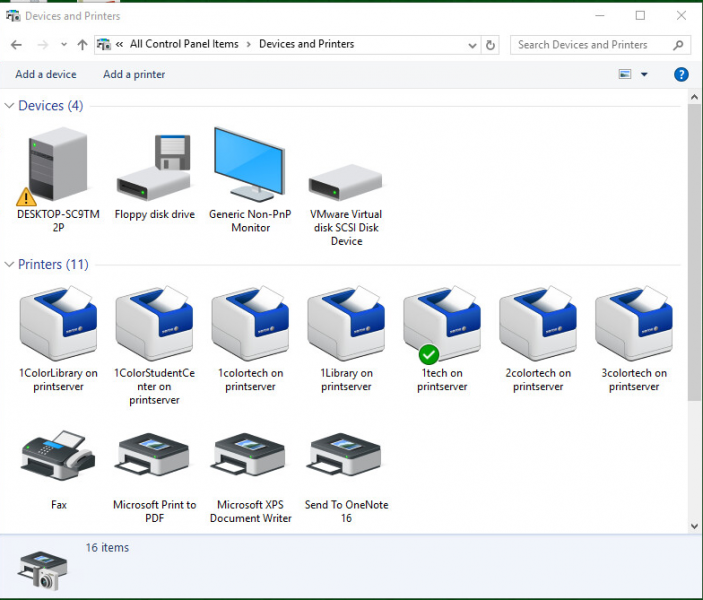Select the Fax device icon

pos(58,455)
